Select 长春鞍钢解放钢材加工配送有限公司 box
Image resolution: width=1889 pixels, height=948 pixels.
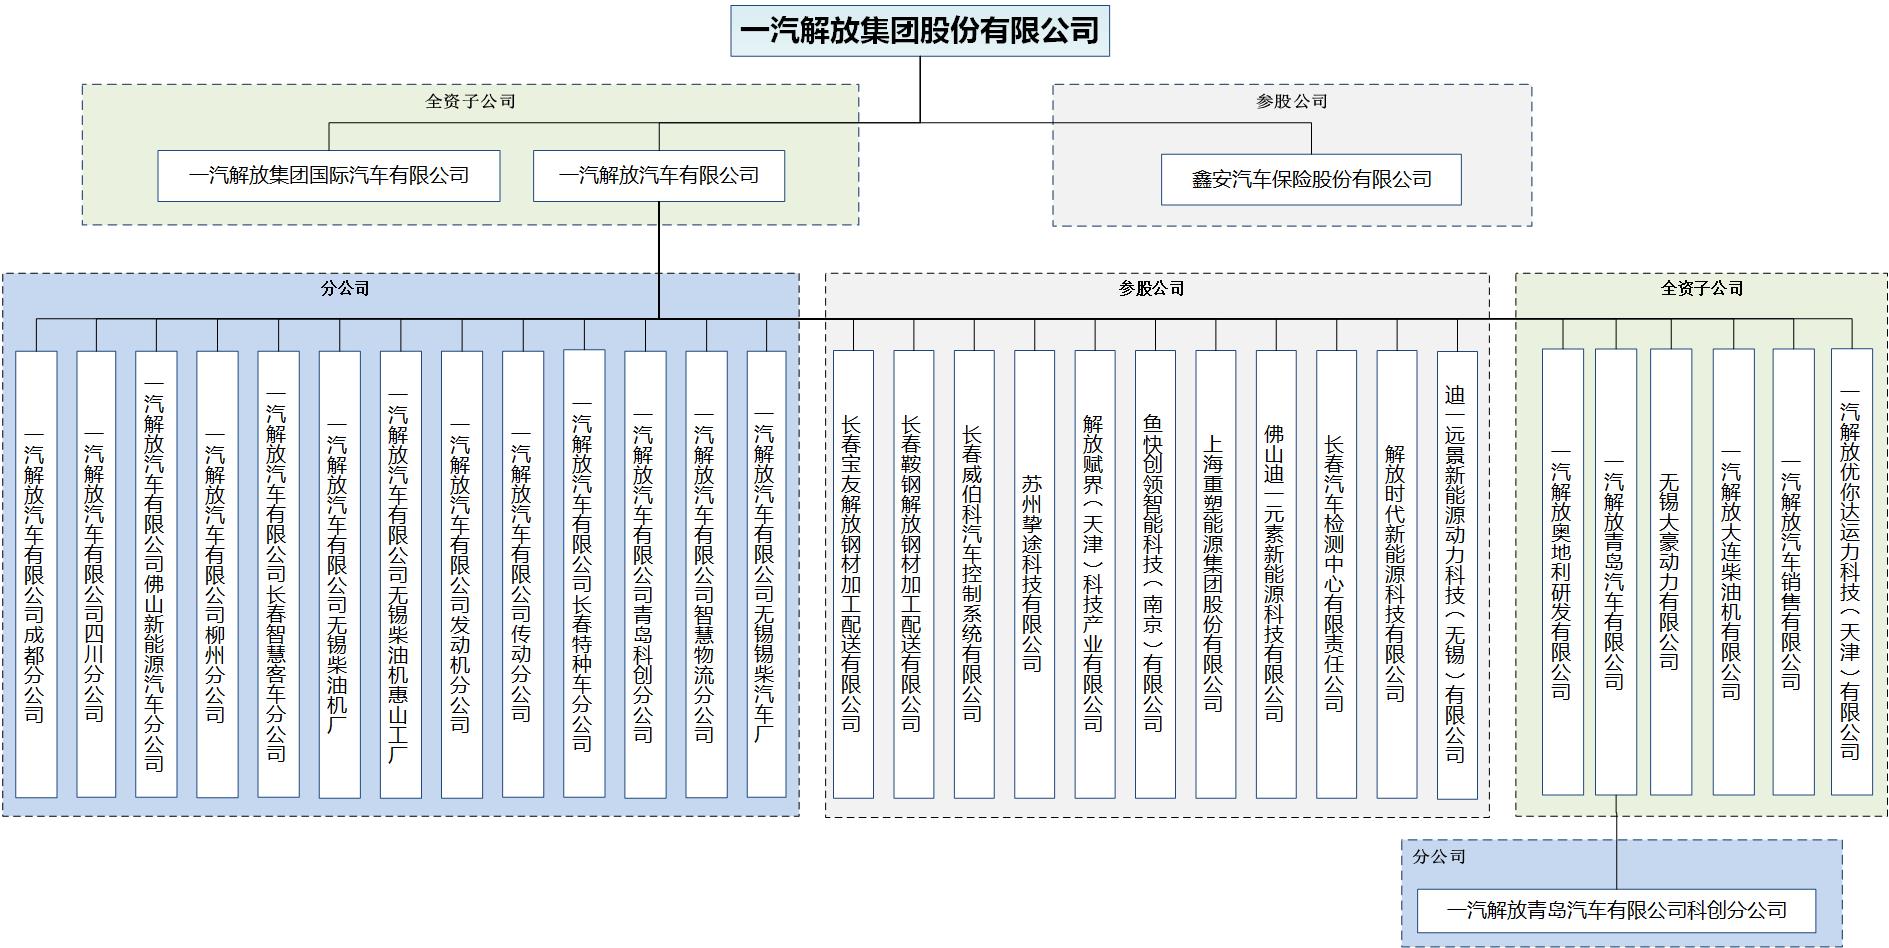[913, 574]
